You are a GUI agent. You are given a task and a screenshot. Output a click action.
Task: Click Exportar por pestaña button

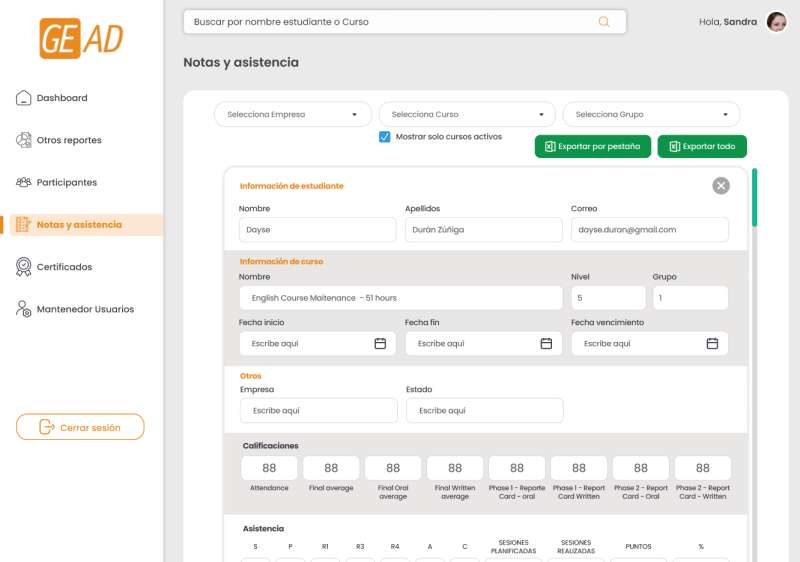tap(593, 146)
